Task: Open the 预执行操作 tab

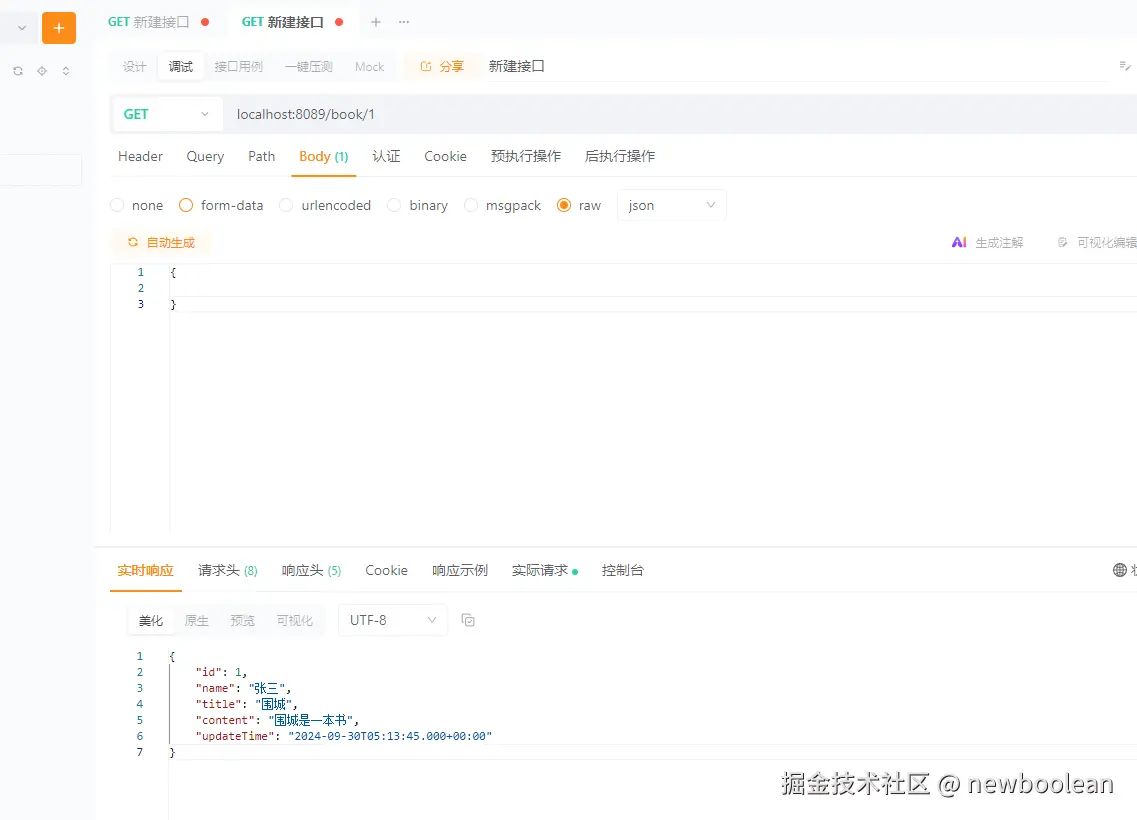Action: point(526,156)
